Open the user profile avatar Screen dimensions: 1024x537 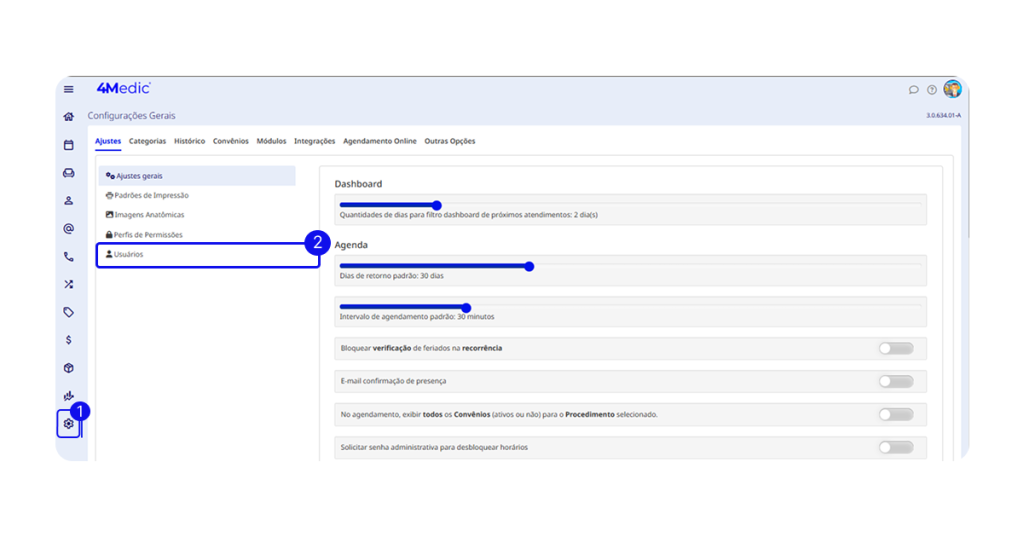952,89
